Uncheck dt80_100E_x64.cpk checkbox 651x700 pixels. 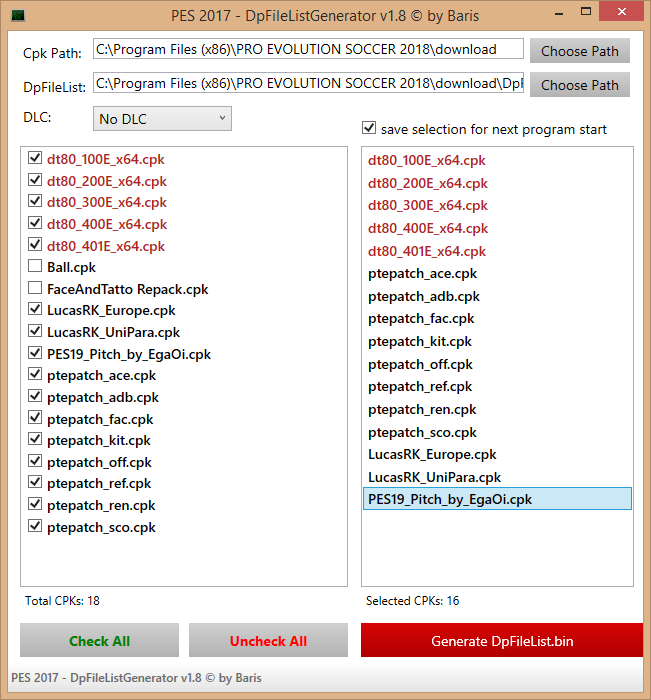[35, 158]
